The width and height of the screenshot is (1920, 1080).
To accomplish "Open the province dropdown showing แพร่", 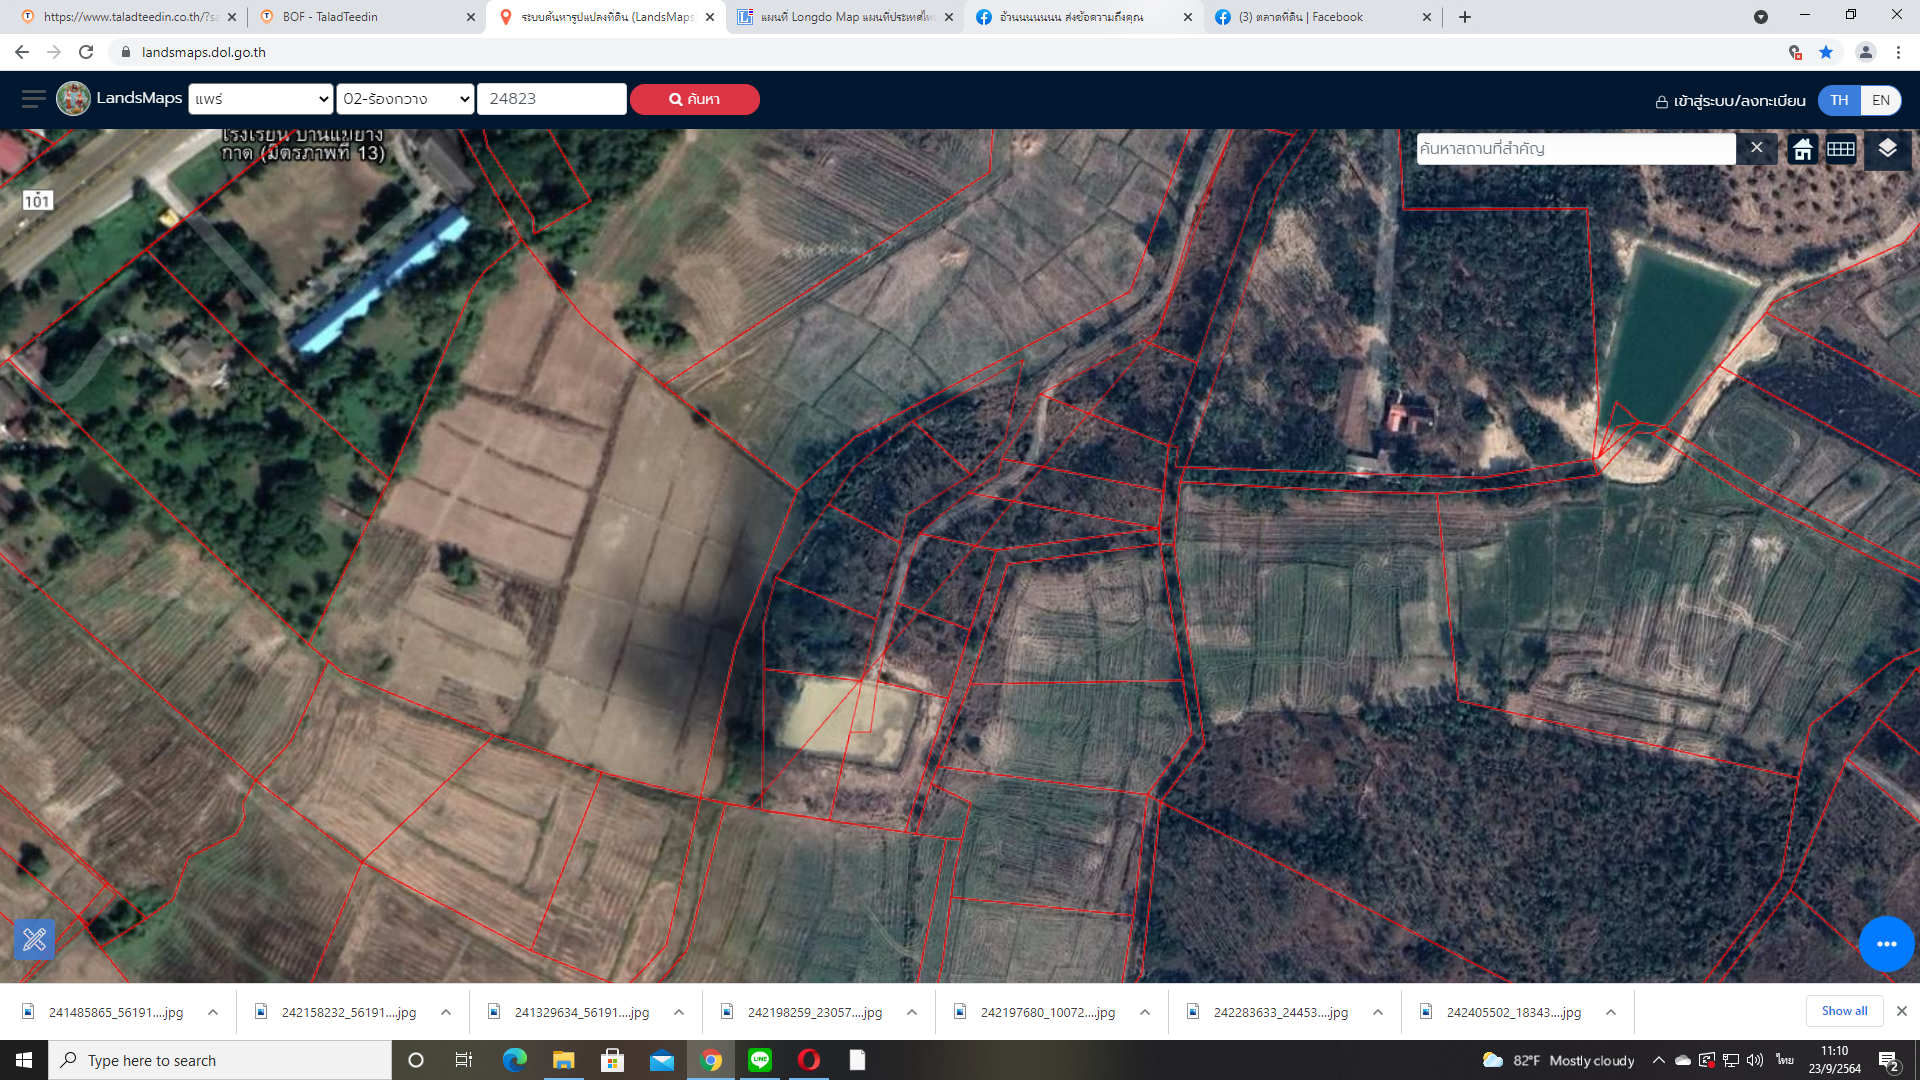I will tap(261, 99).
